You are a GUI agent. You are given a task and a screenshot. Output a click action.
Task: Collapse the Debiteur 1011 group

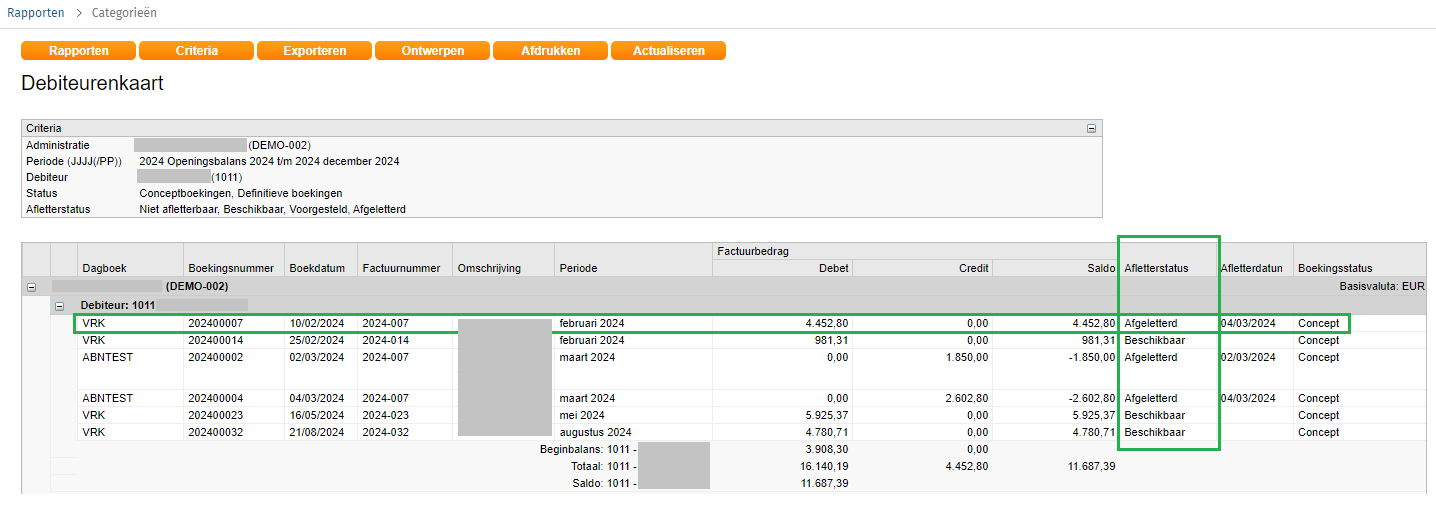pos(59,306)
